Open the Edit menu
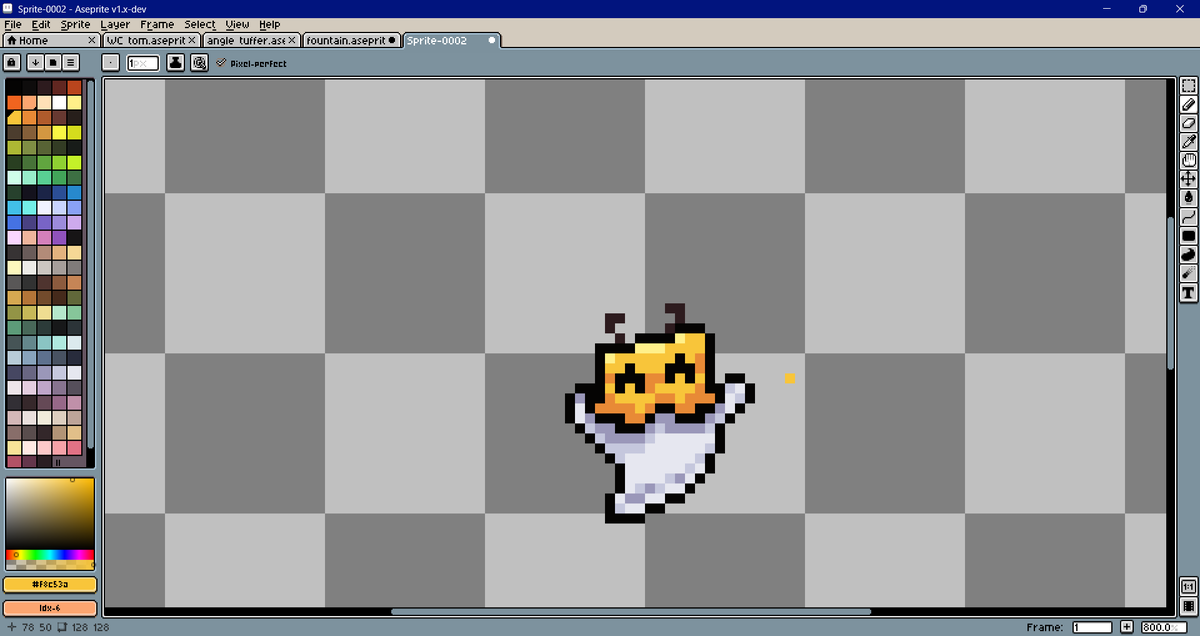Image resolution: width=1200 pixels, height=636 pixels. click(41, 24)
